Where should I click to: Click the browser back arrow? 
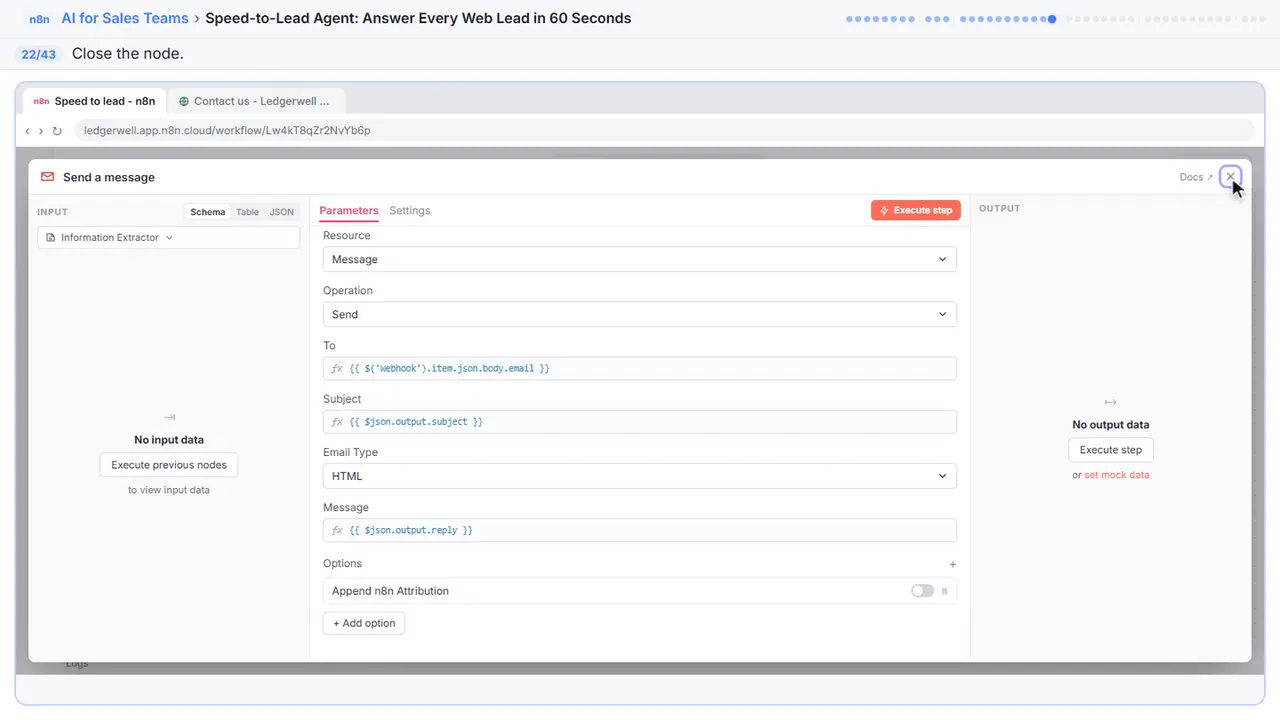[x=27, y=131]
